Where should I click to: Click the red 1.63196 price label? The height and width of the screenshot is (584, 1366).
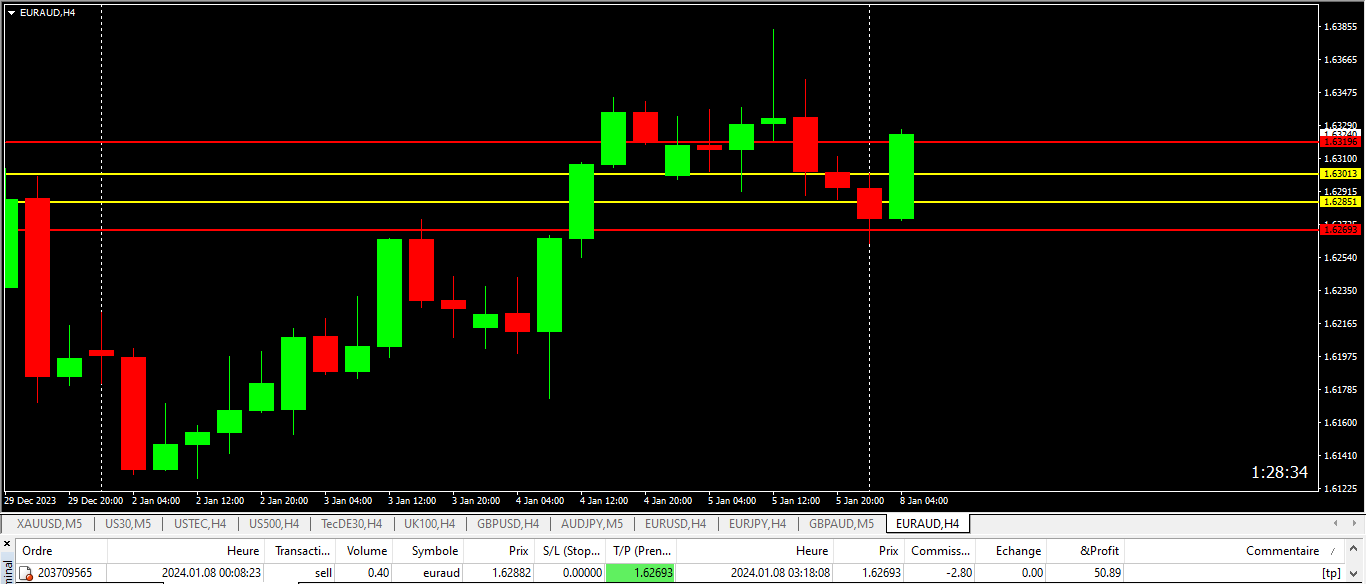1340,142
